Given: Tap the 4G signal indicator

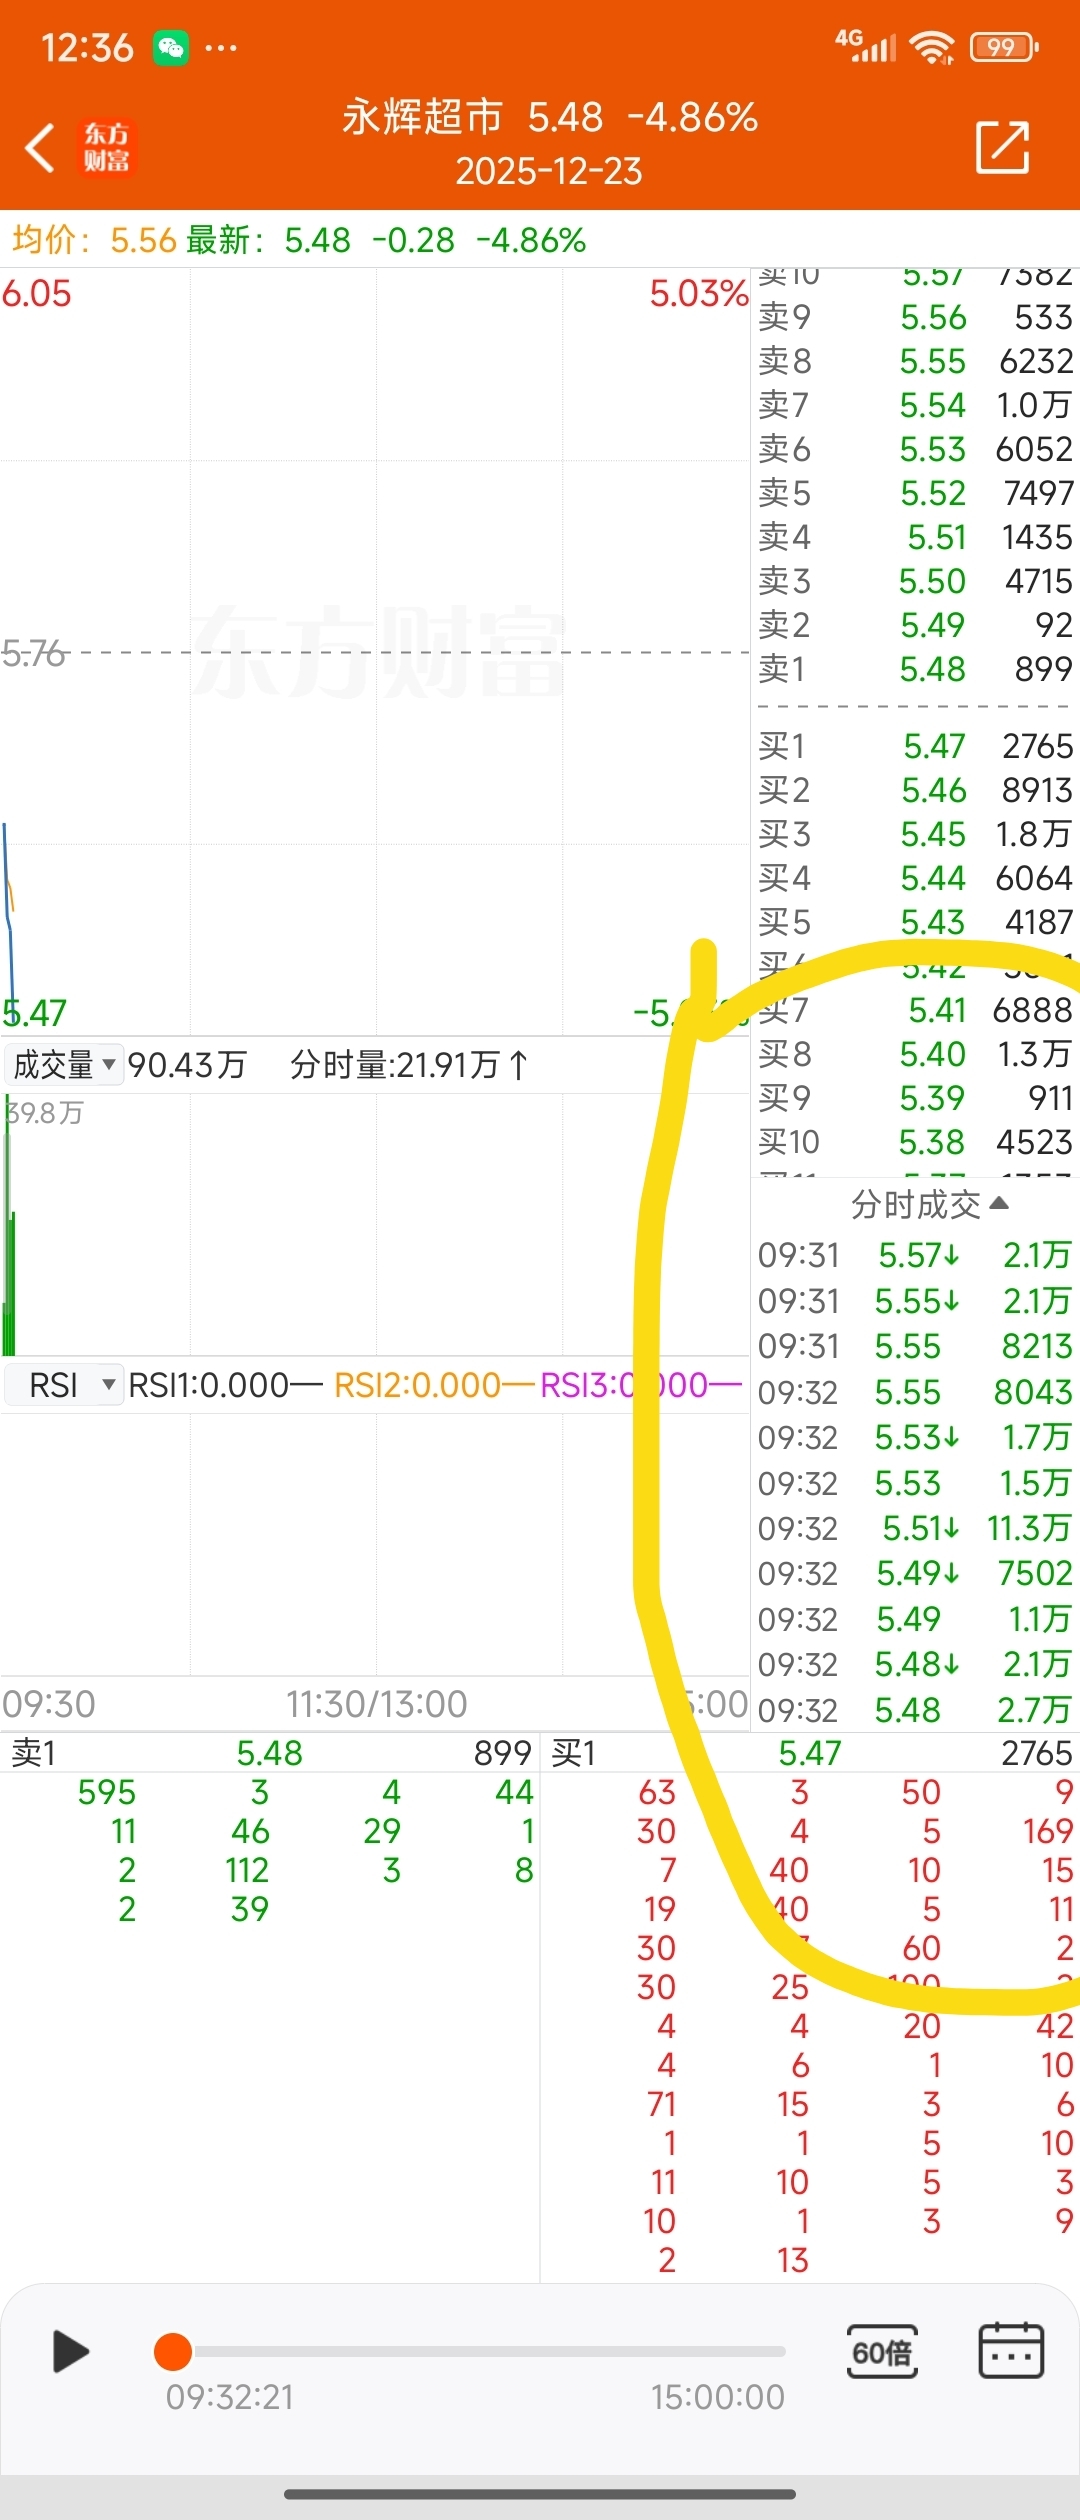Looking at the screenshot, I should 866,45.
